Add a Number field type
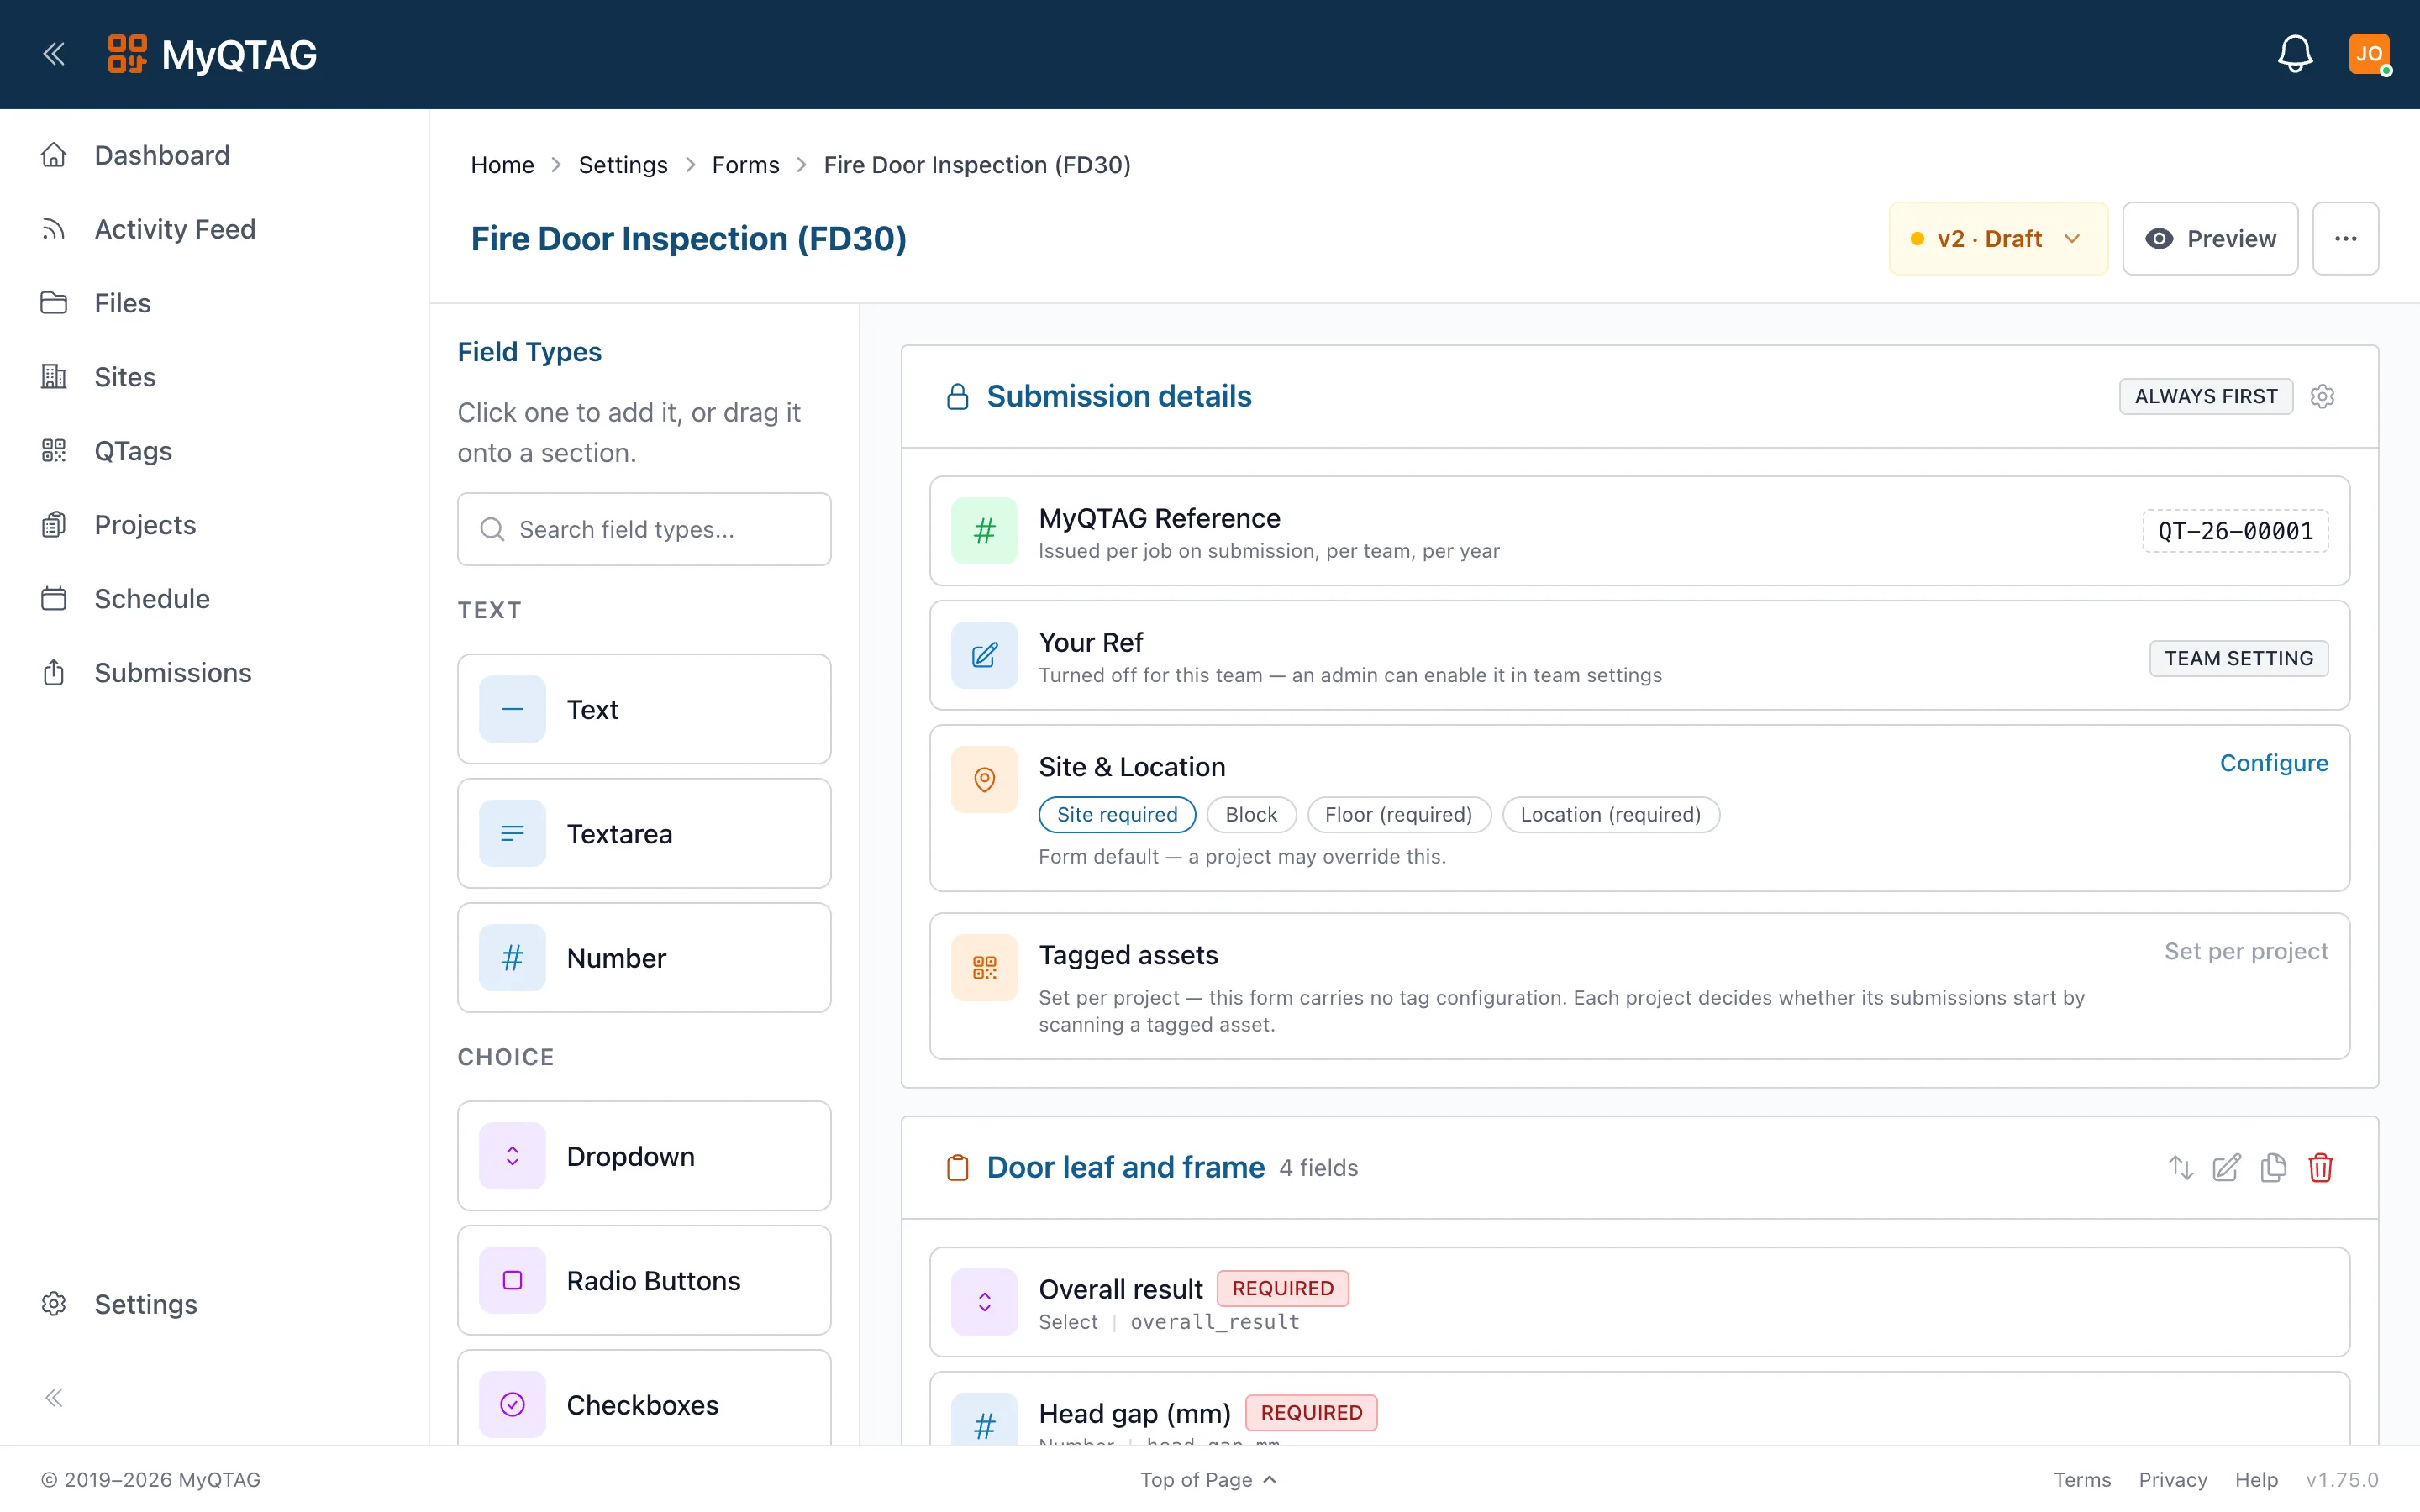This screenshot has width=2420, height=1512. pyautogui.click(x=644, y=958)
